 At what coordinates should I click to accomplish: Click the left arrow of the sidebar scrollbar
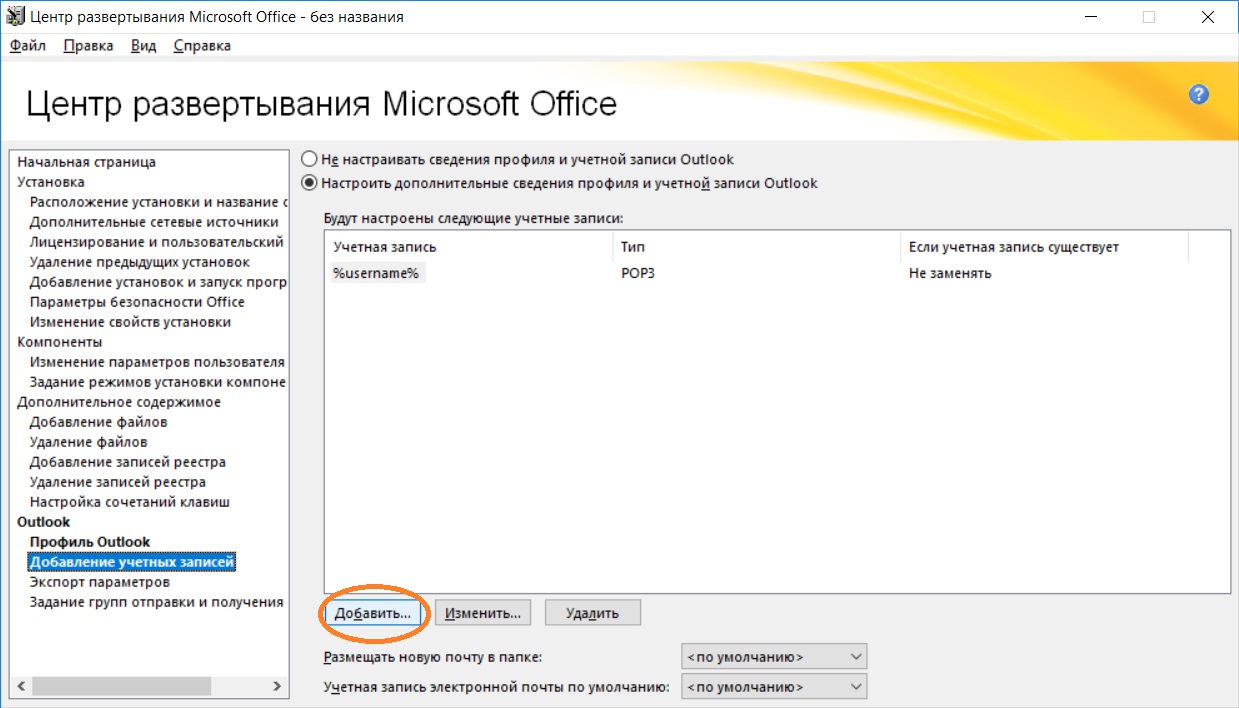(21, 687)
